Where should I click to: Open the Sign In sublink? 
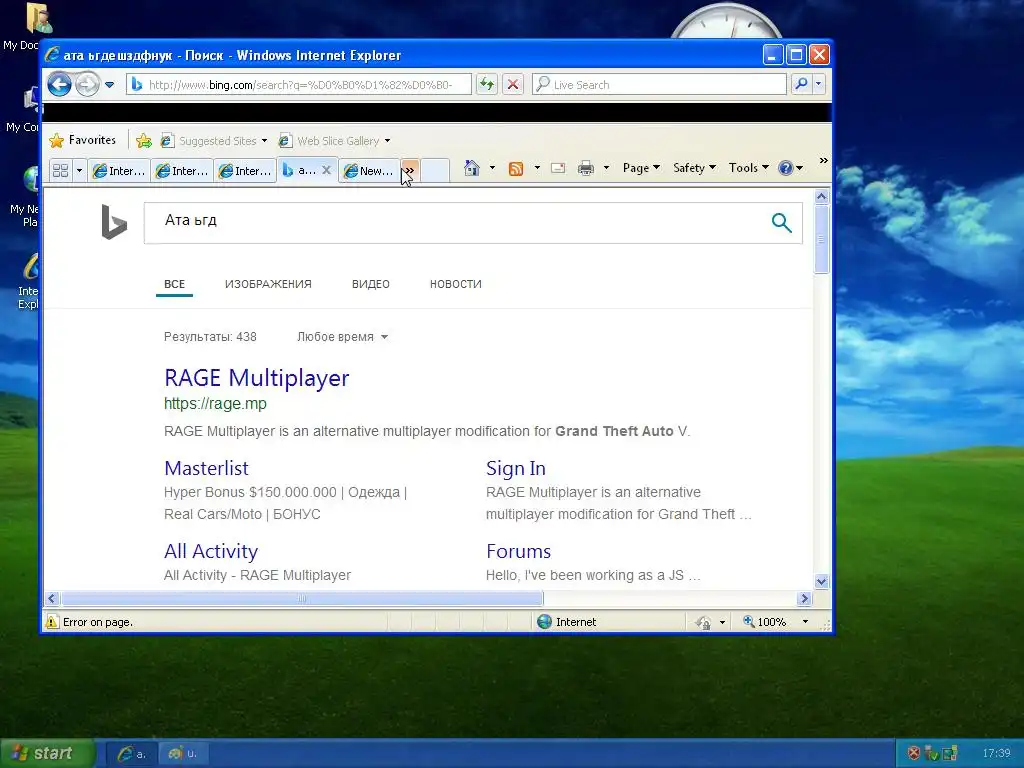(516, 468)
